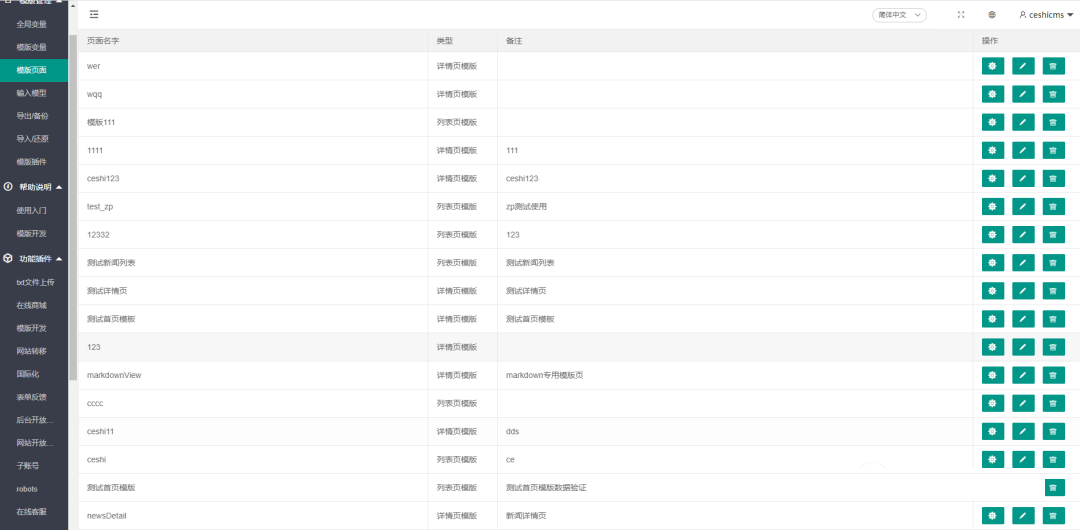Edit the test_zp template row
Image resolution: width=1080 pixels, height=530 pixels.
(x=1023, y=206)
